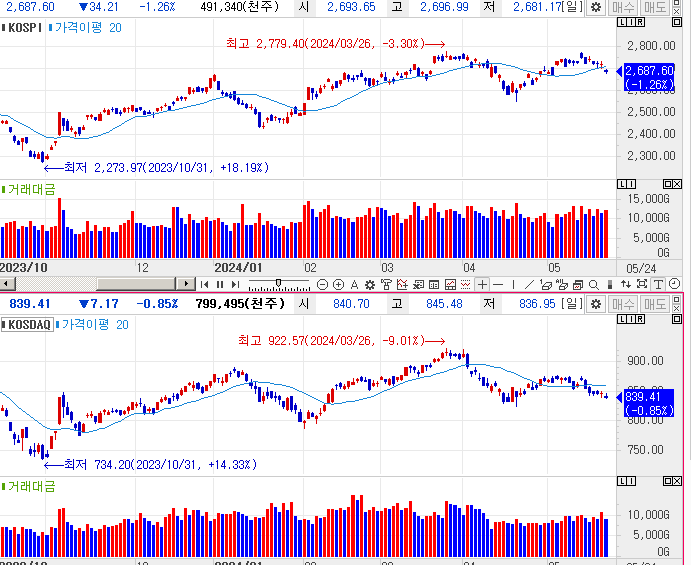Toggle the R axis button on KOSPI chart
This screenshot has width=691, height=565.
640,22
